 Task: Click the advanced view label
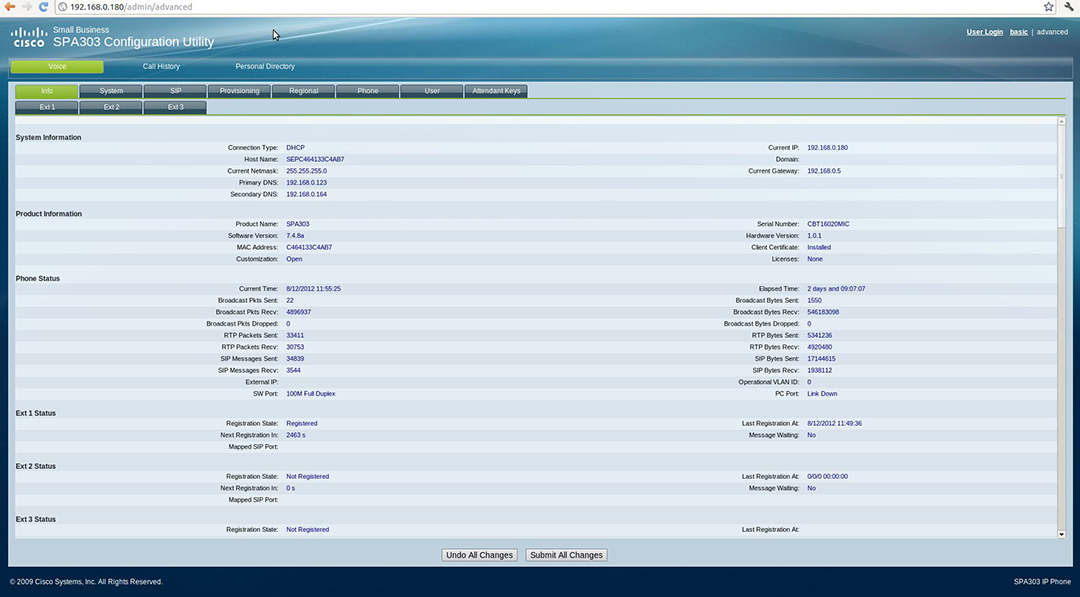(1052, 32)
